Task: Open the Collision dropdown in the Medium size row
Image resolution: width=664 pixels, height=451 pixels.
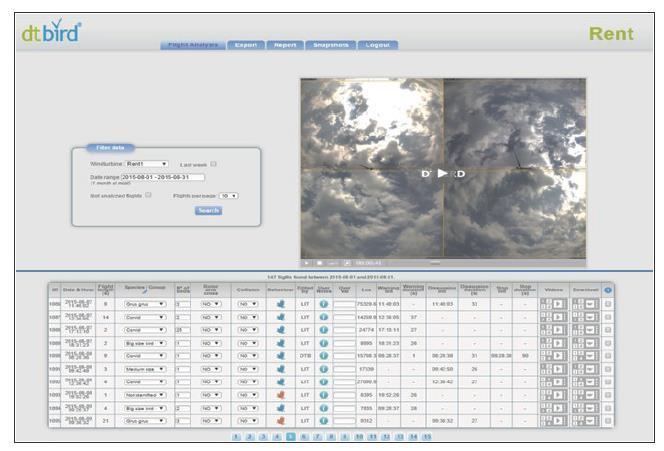Action: coord(248,369)
